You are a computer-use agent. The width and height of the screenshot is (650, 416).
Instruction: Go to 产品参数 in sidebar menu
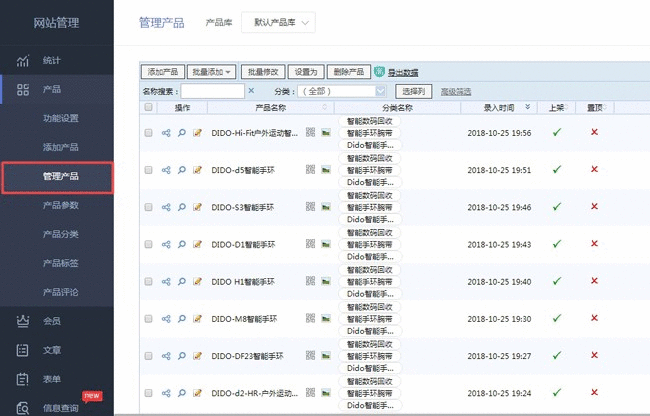pos(60,205)
